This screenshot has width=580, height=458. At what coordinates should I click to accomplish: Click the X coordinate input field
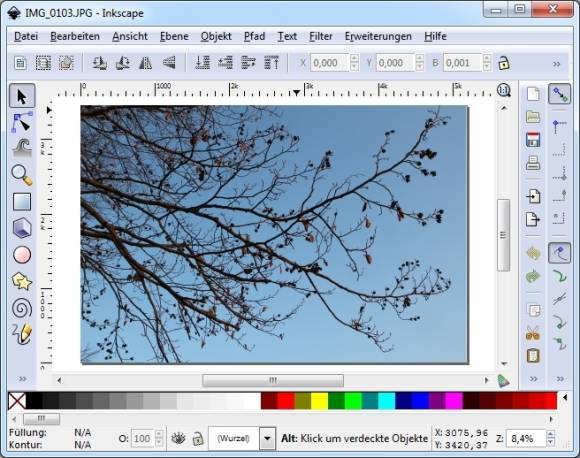pos(330,63)
